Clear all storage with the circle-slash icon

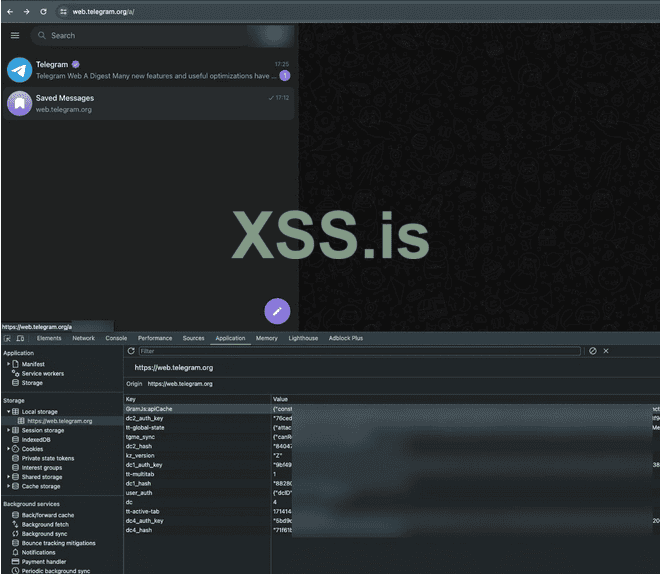point(593,351)
